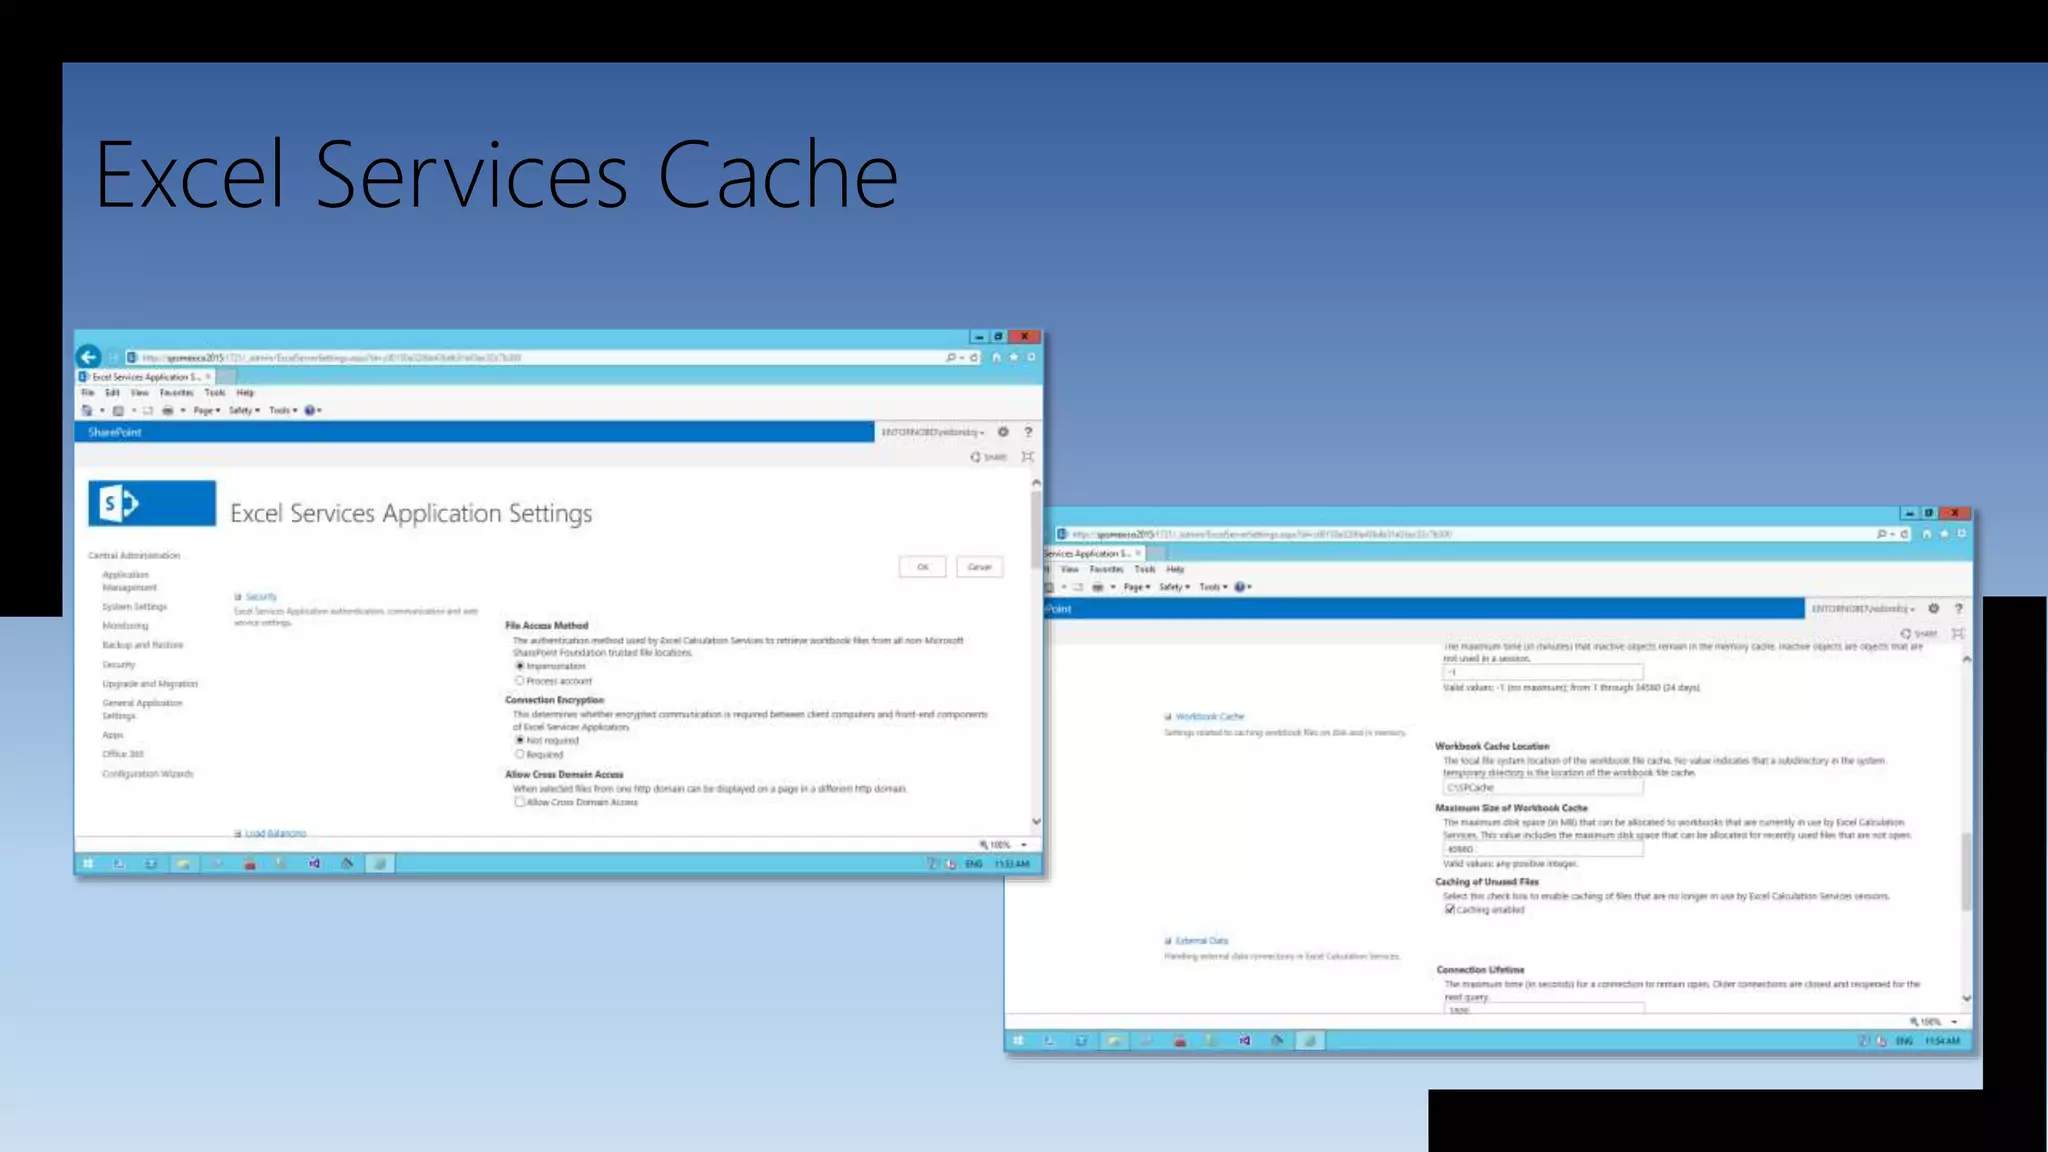
Task: Open Edit menu in left window
Action: tap(112, 393)
